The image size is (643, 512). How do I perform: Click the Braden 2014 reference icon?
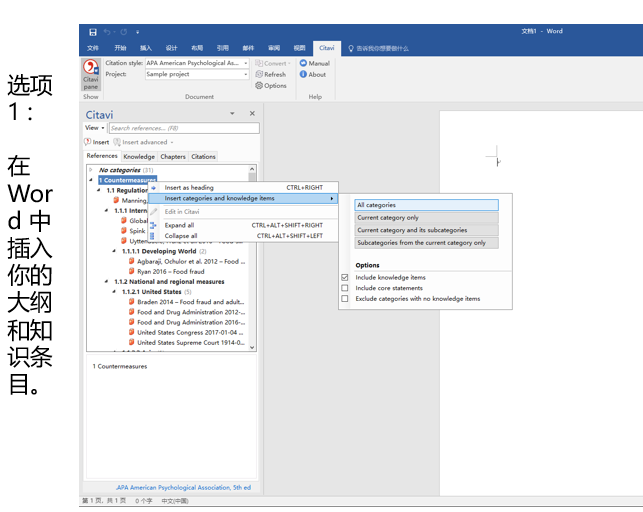pos(132,301)
